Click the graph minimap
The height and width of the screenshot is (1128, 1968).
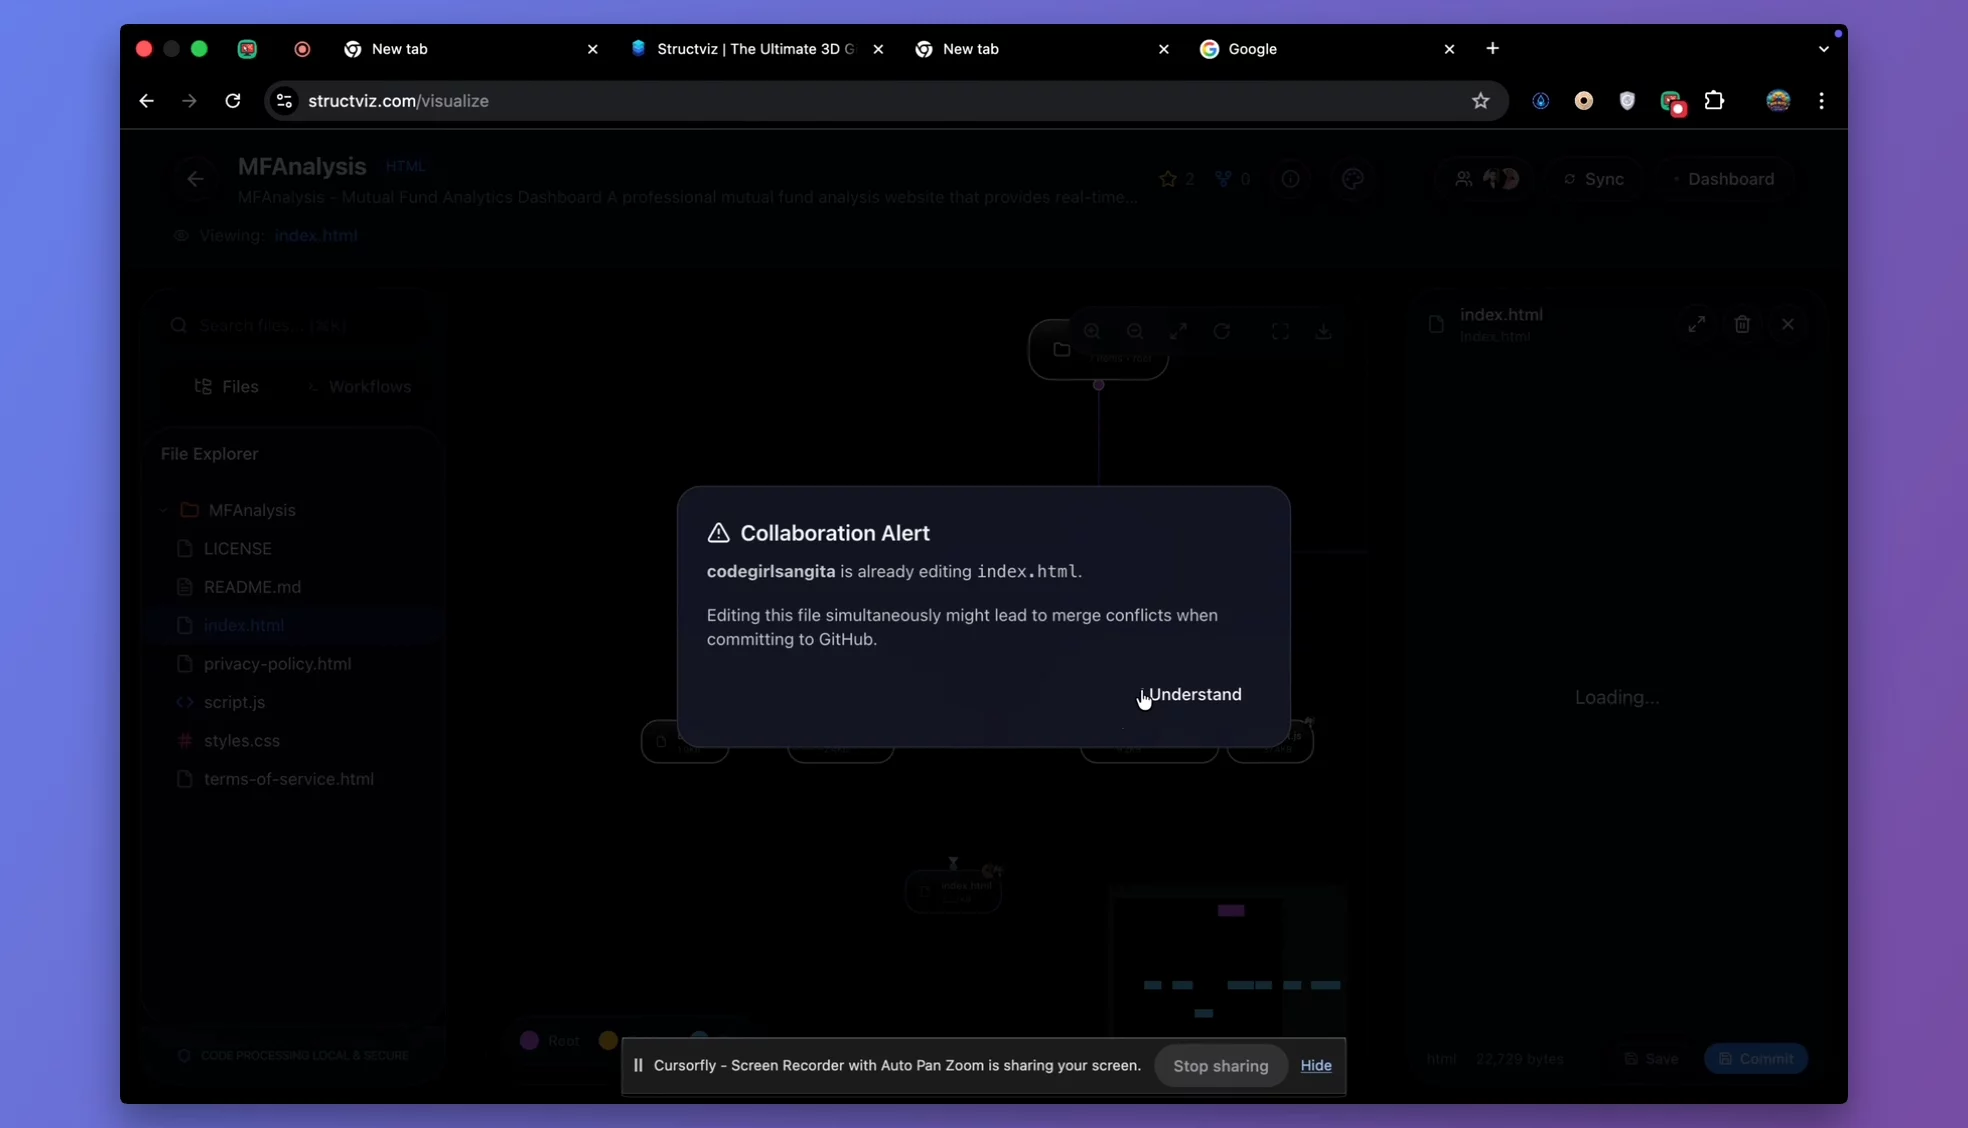[x=1228, y=962]
